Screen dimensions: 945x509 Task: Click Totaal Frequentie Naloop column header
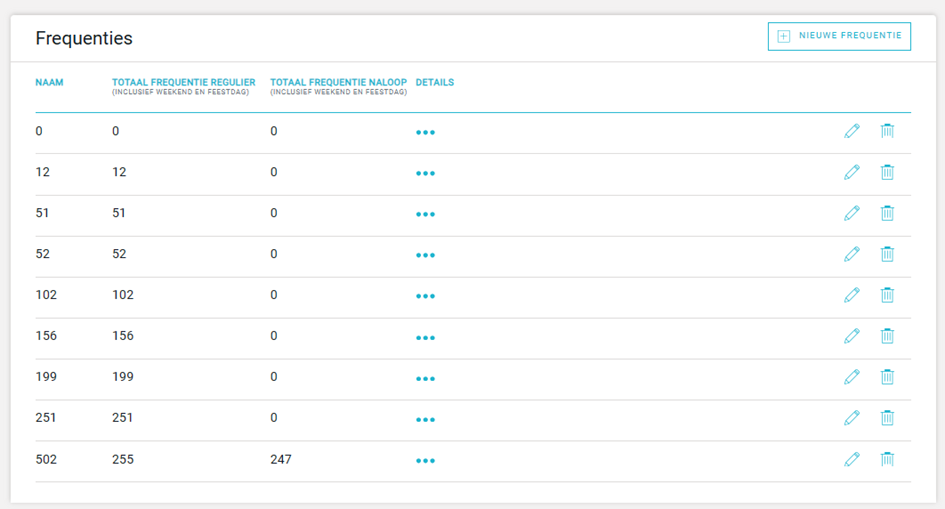click(x=339, y=86)
